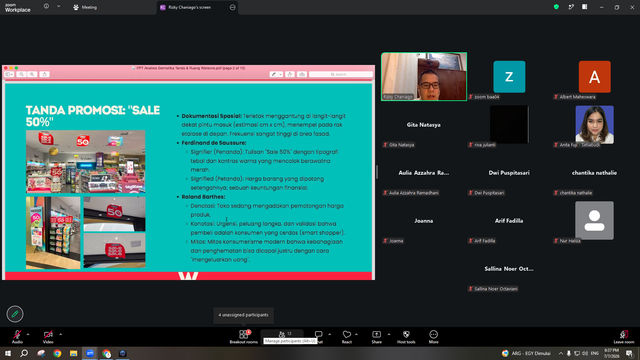Click the taskbar clock showing 6:37 PM
The width and height of the screenshot is (640, 360).
[x=611, y=353]
